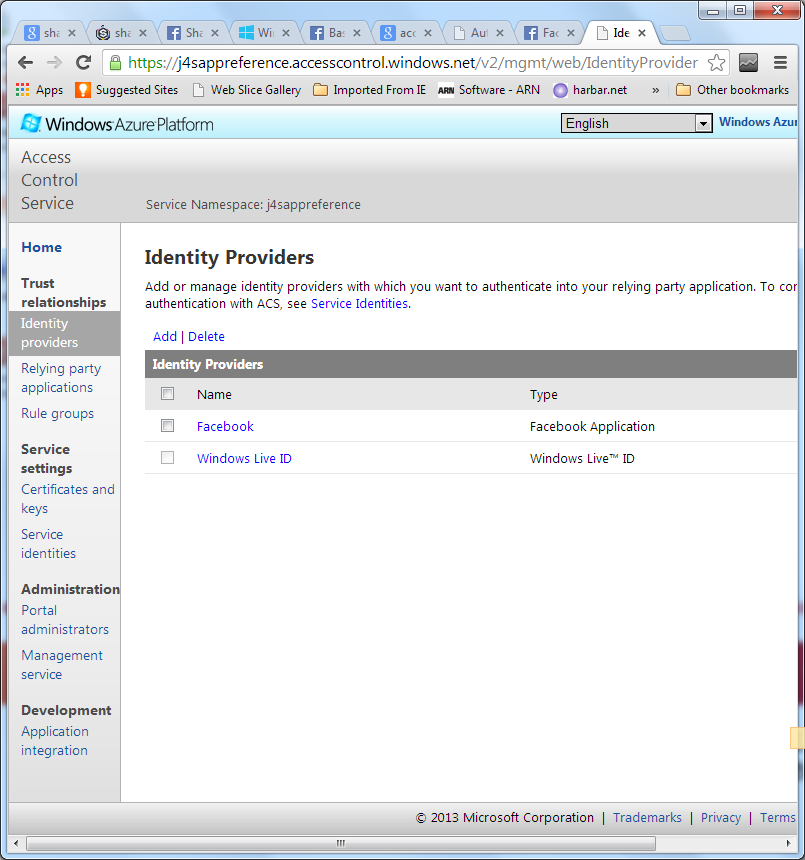Click the scrollbar left arrow
This screenshot has width=805, height=860.
tap(16, 843)
